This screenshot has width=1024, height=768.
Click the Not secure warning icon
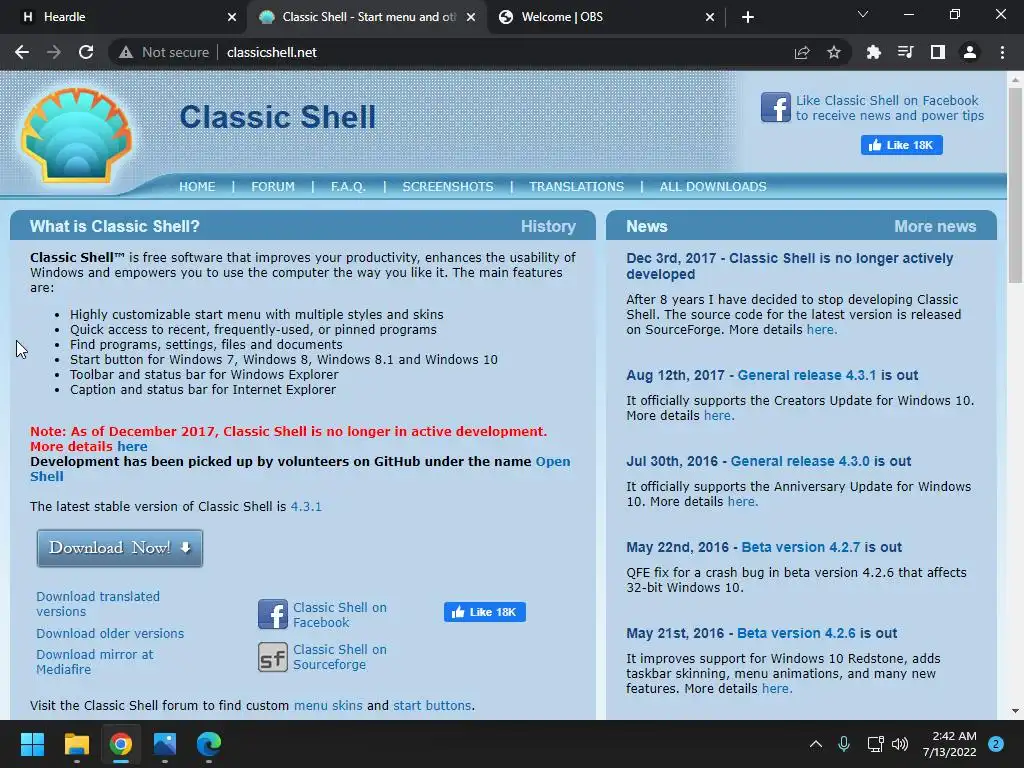point(126,52)
